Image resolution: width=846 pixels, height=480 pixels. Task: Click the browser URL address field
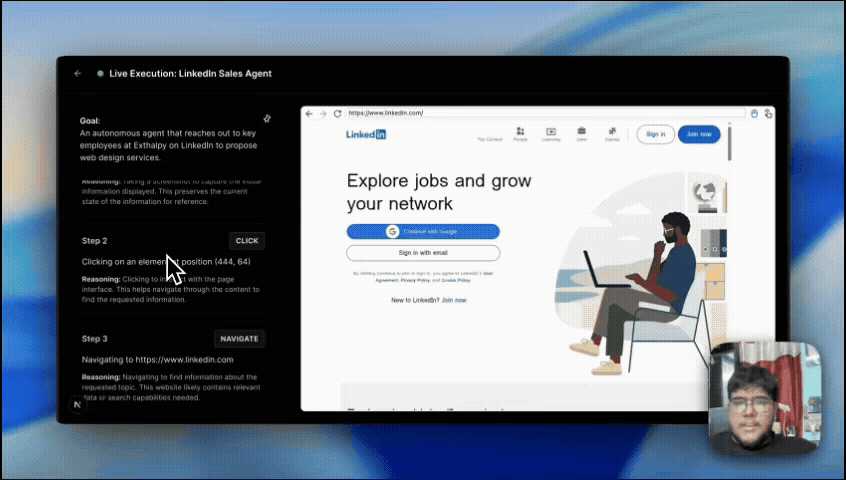545,113
